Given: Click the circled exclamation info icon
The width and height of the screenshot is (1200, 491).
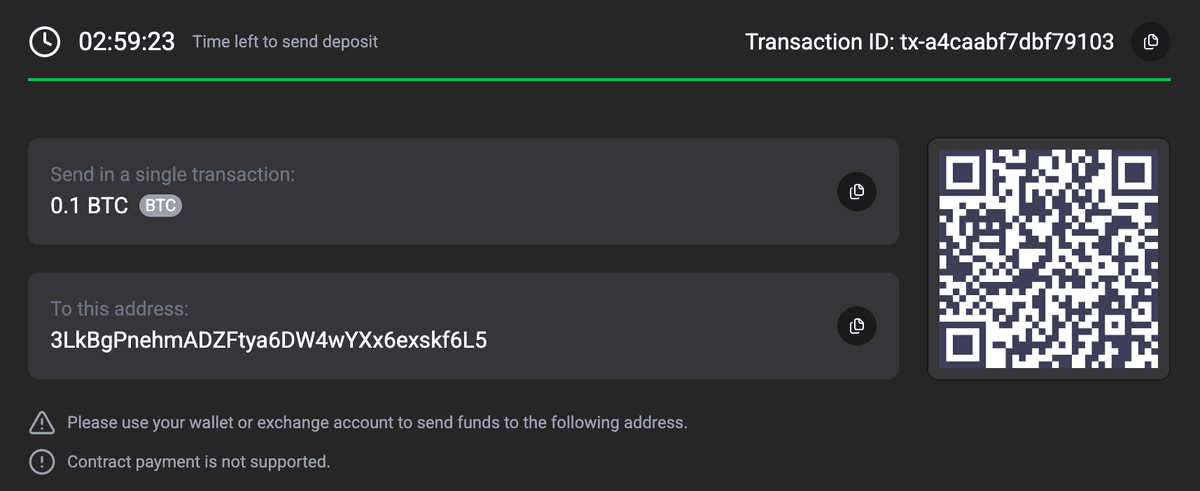Looking at the screenshot, I should coord(42,462).
